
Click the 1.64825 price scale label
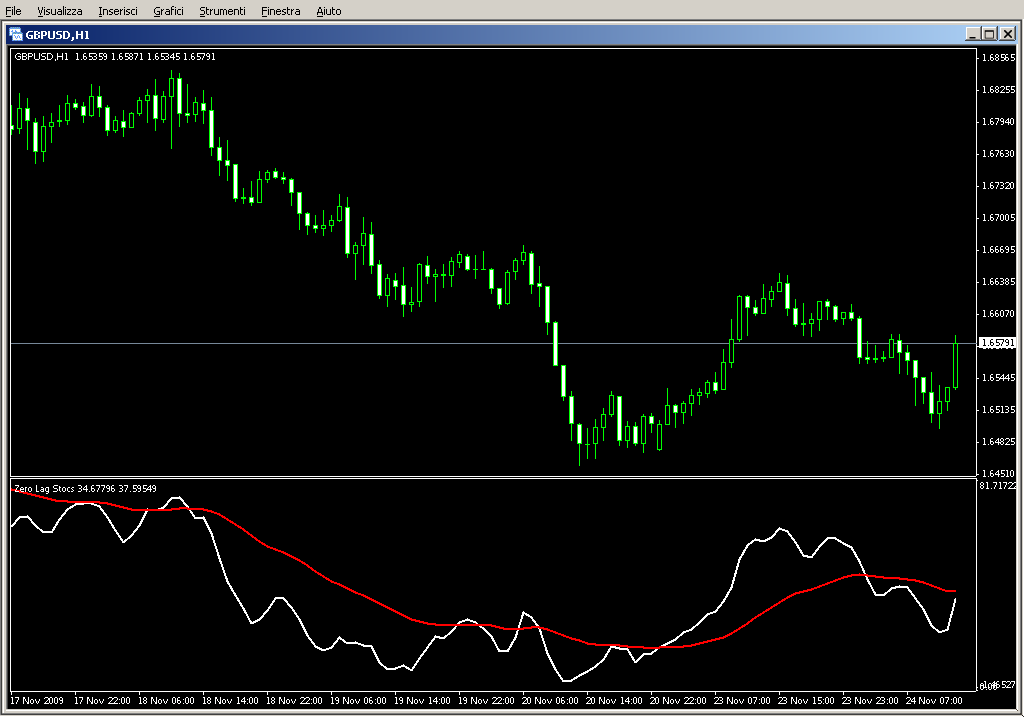pyautogui.click(x=999, y=441)
